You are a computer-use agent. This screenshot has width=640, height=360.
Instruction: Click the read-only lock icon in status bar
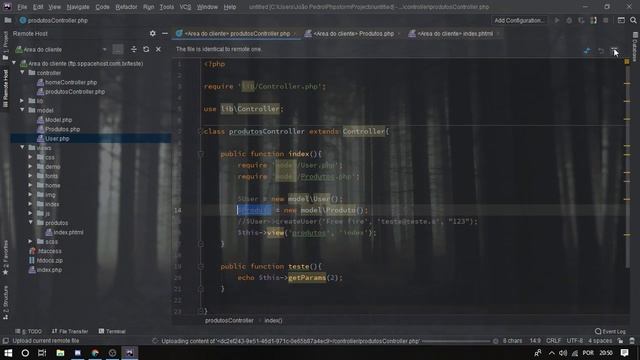[x=620, y=341]
